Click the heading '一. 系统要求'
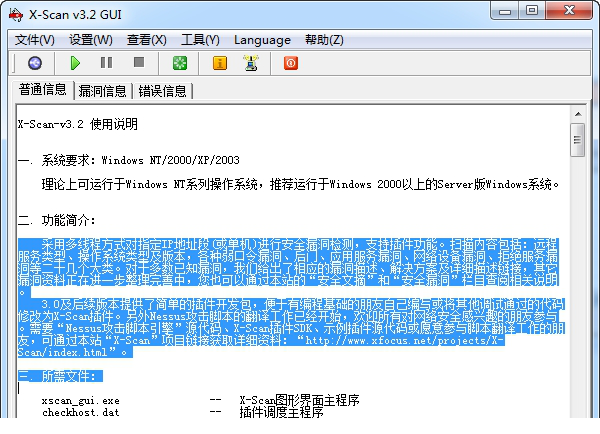The width and height of the screenshot is (600, 434). pyautogui.click(x=54, y=160)
